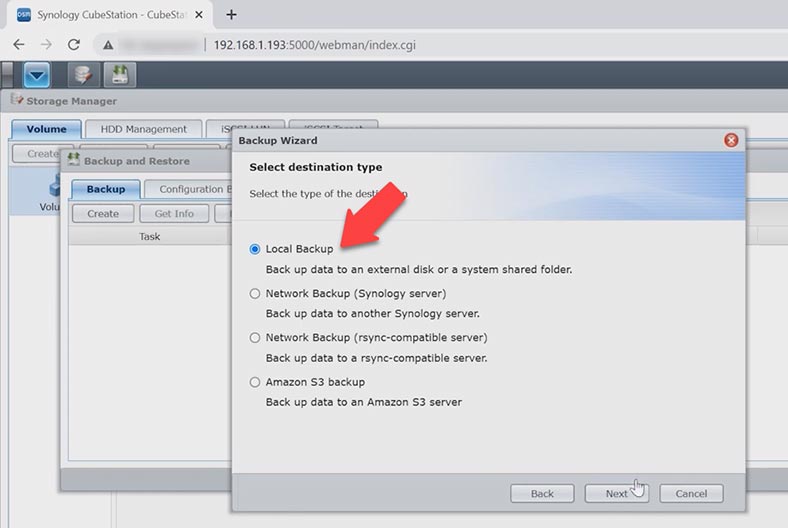Click Create button in Storage Manager
Image resolution: width=788 pixels, height=528 pixels.
point(36,154)
